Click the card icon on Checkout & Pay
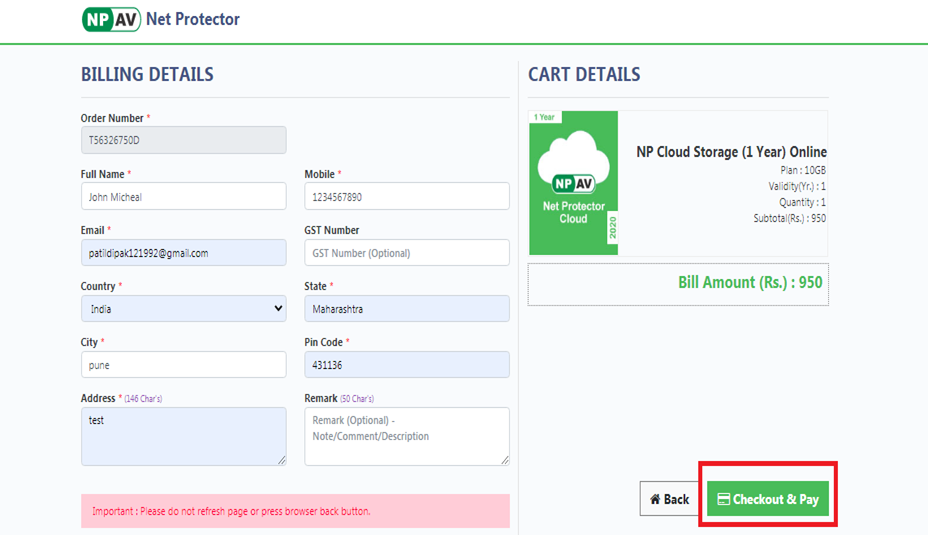Image resolution: width=928 pixels, height=535 pixels. [723, 499]
